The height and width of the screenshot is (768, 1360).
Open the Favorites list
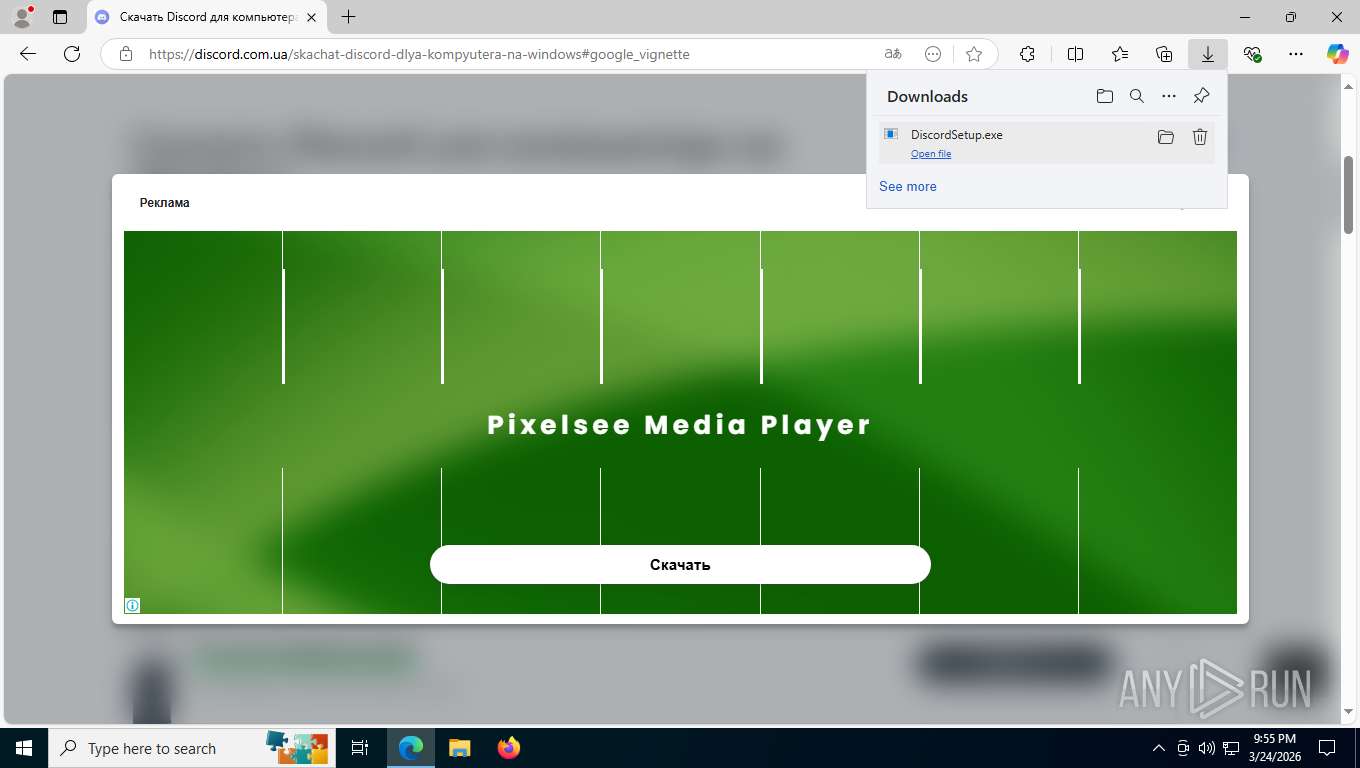point(1120,54)
